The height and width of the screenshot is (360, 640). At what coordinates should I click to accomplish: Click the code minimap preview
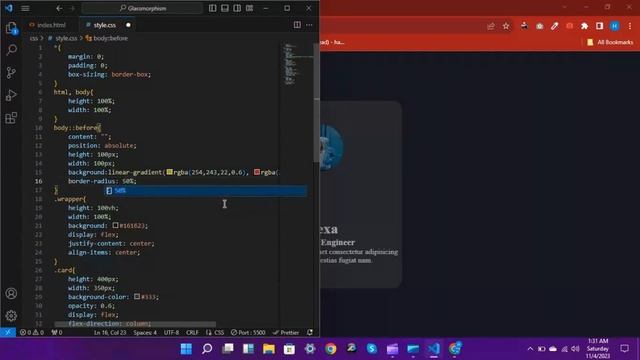pos(296,63)
